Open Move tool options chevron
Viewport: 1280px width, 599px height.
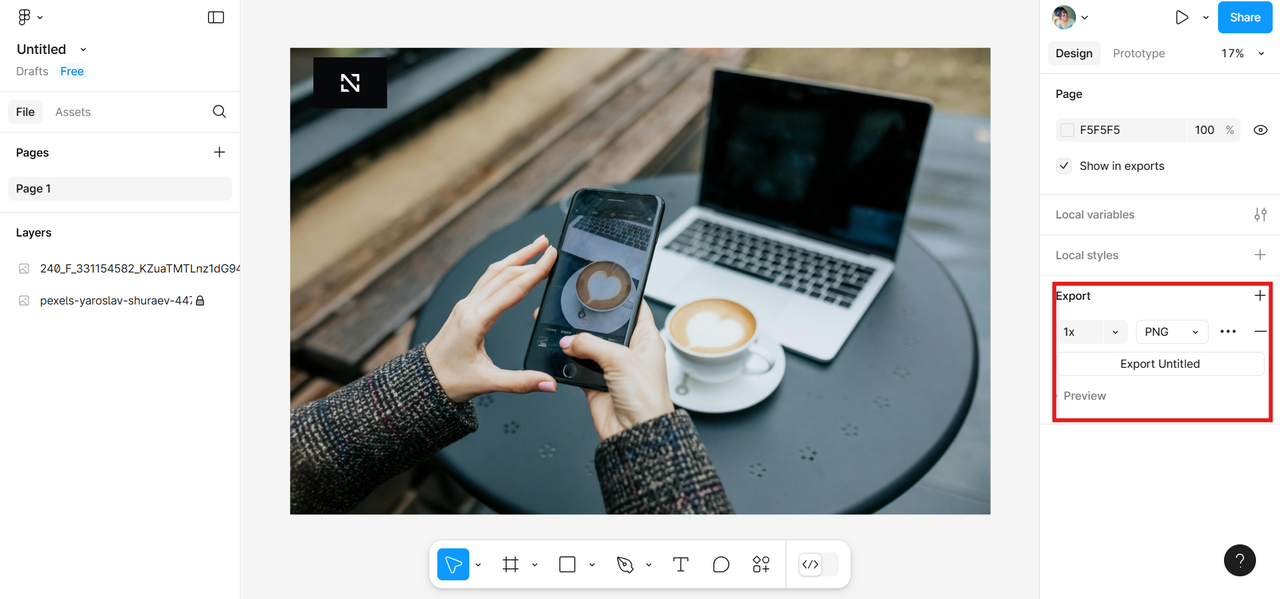point(478,565)
